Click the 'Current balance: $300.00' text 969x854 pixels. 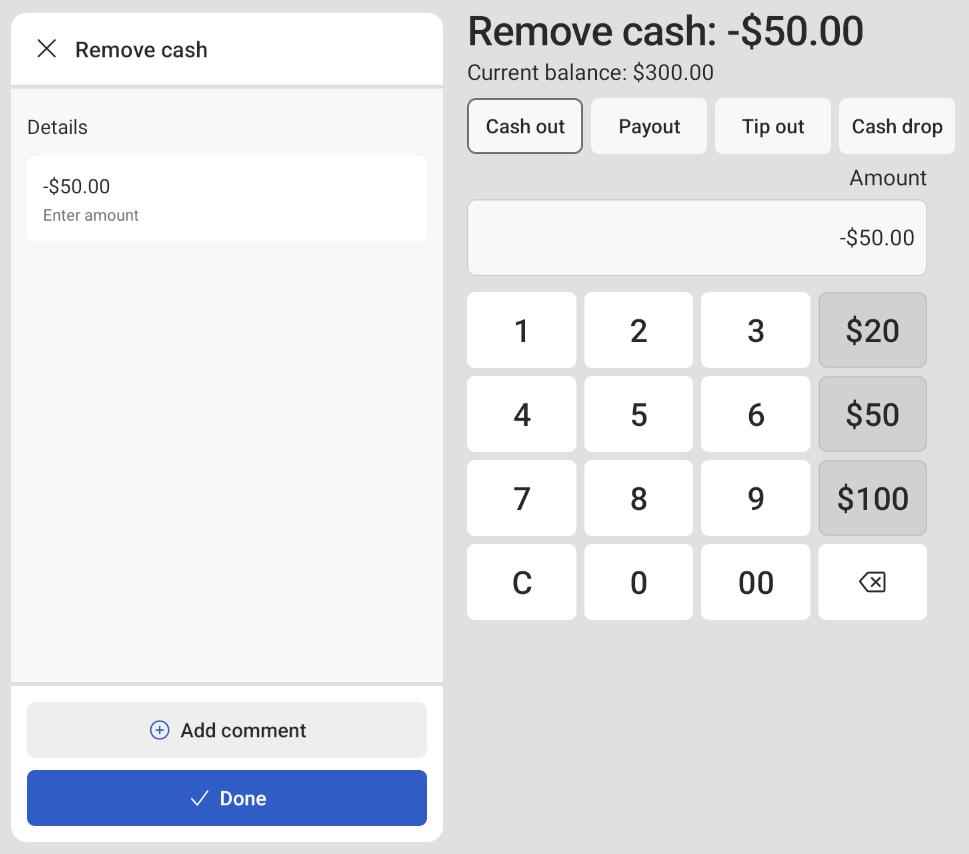point(590,73)
